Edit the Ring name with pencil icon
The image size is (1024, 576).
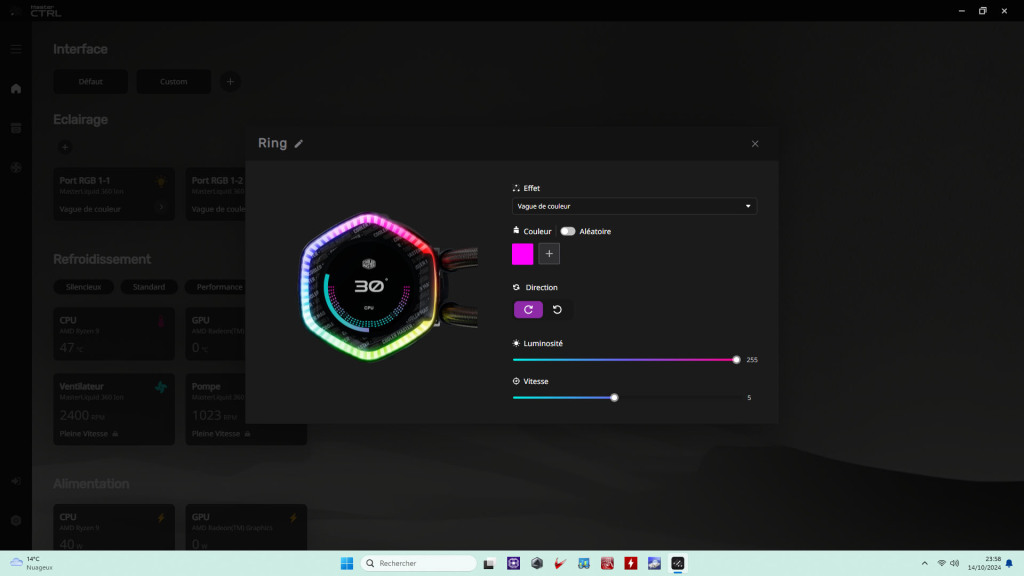pyautogui.click(x=298, y=144)
